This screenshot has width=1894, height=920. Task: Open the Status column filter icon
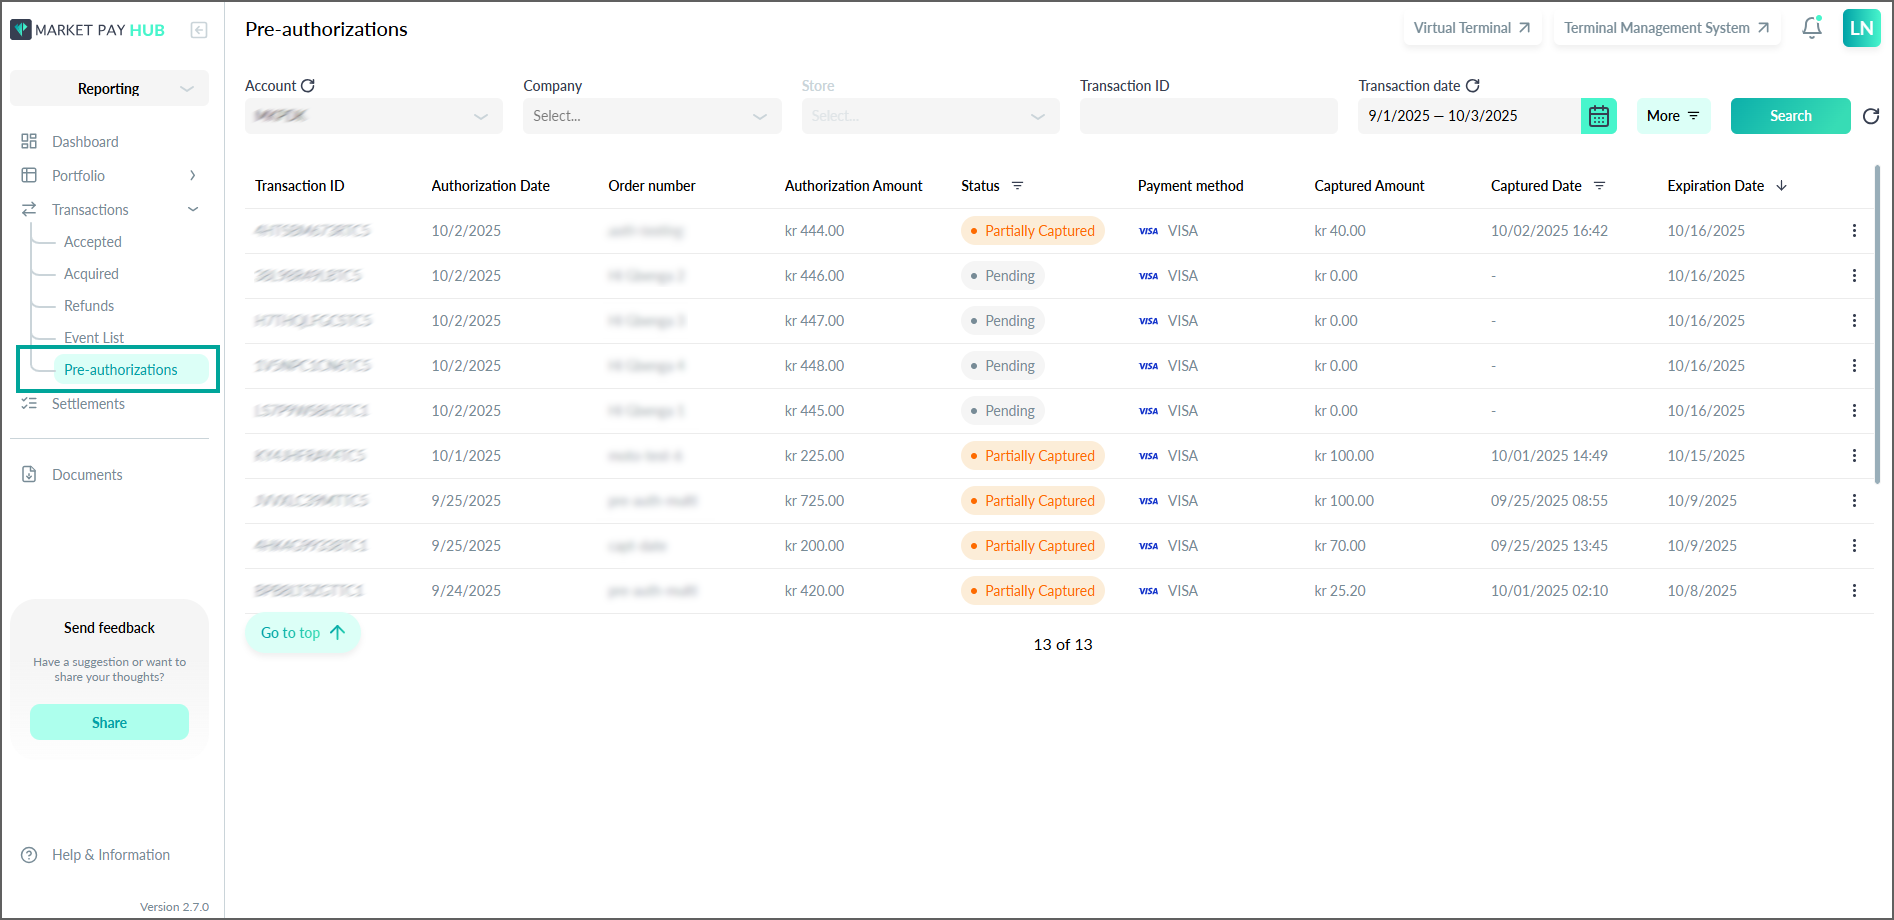(1017, 186)
